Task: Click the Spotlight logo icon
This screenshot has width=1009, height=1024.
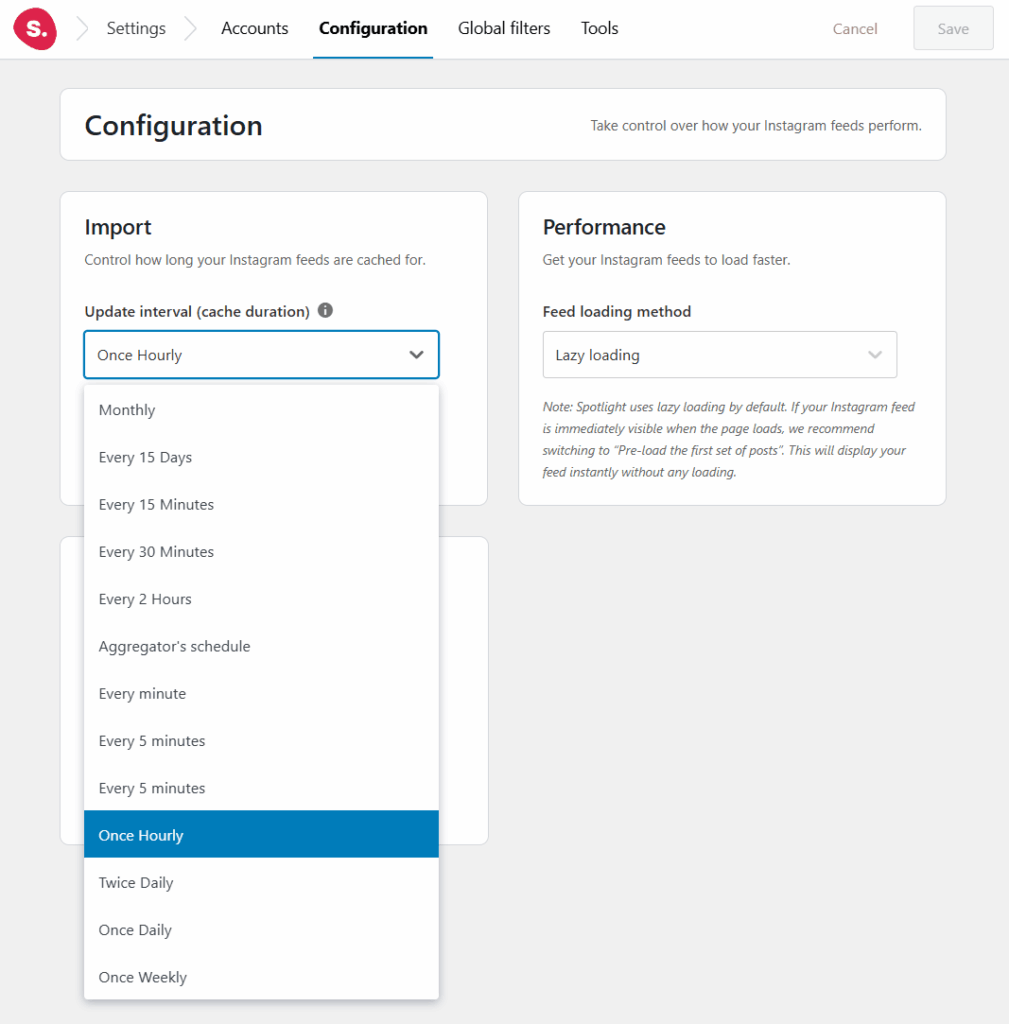Action: tap(35, 29)
